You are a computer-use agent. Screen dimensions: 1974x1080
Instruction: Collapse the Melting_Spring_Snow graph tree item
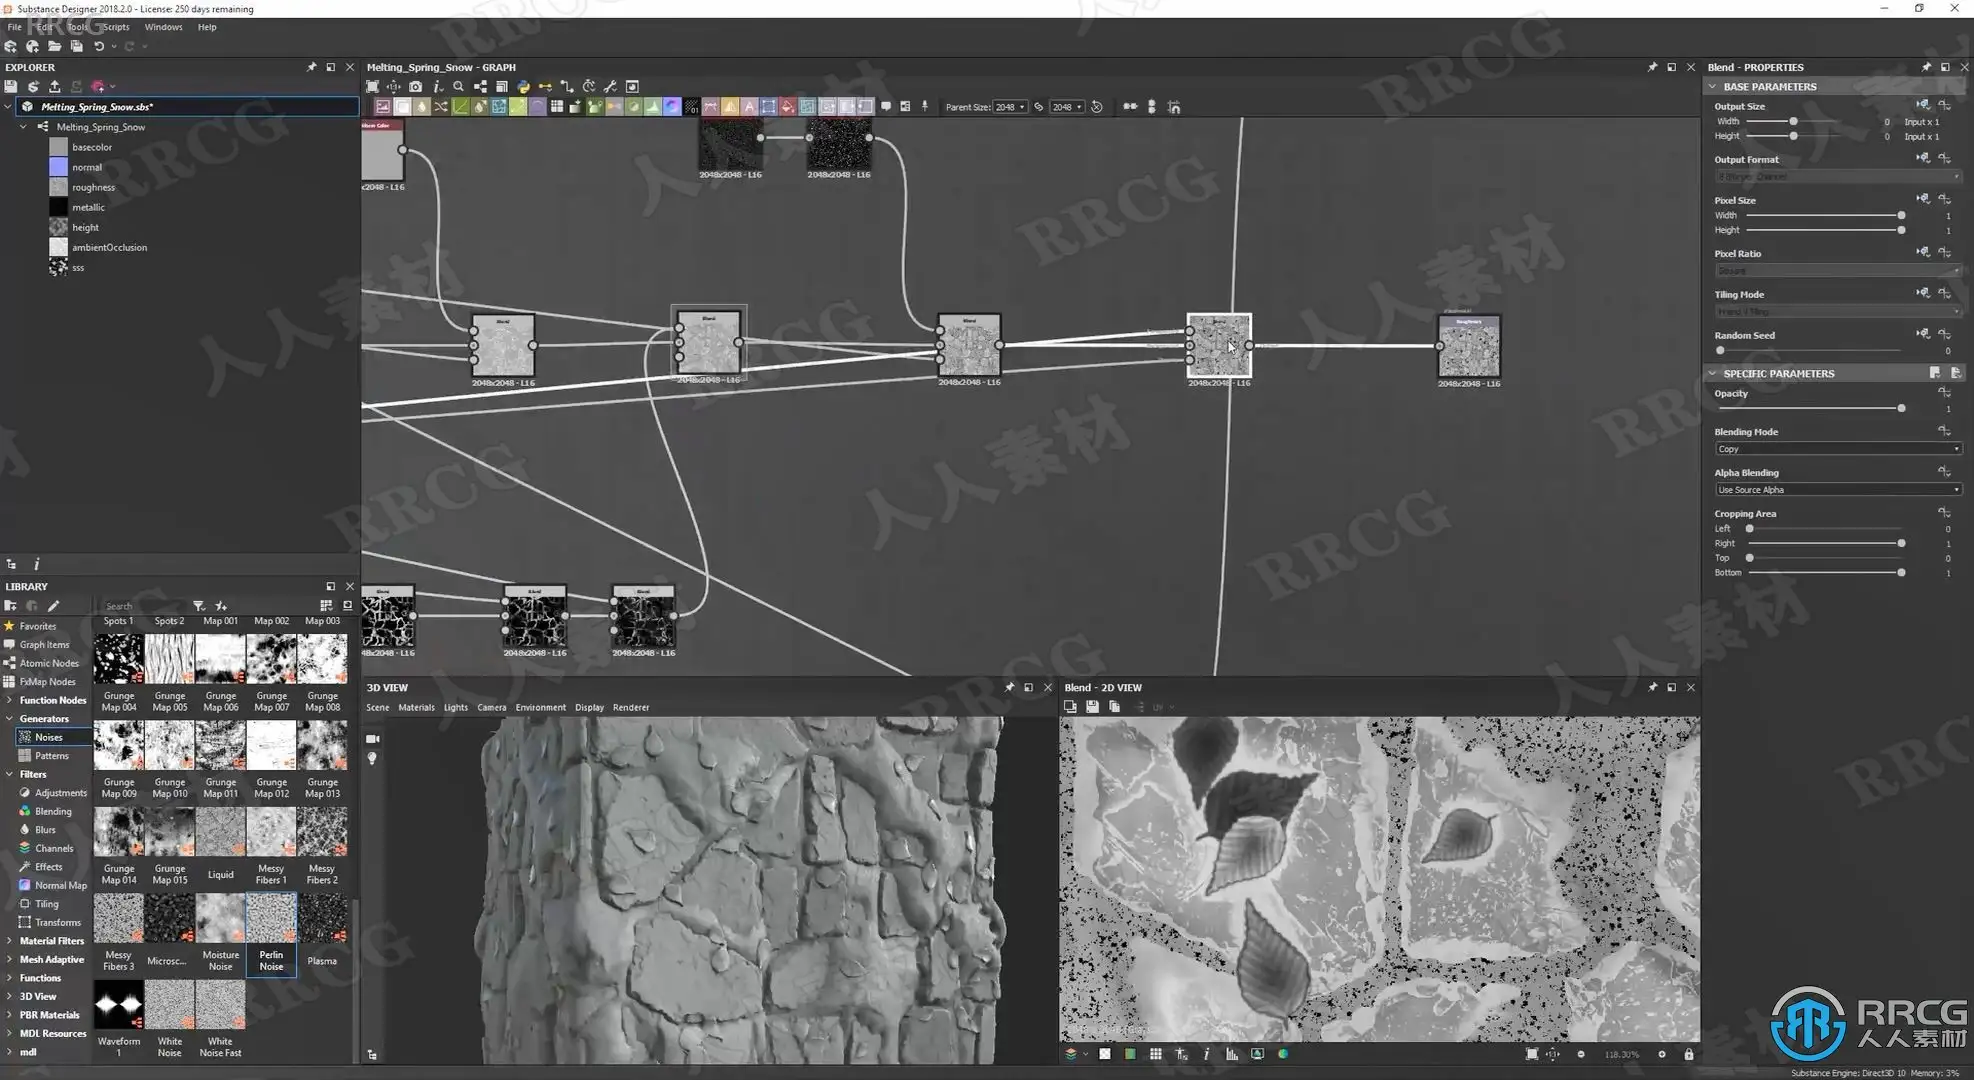(x=23, y=127)
